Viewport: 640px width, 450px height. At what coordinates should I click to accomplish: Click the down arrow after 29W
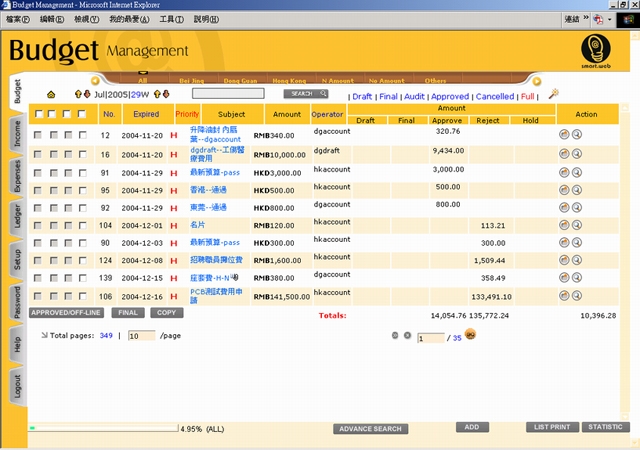[x=166, y=94]
